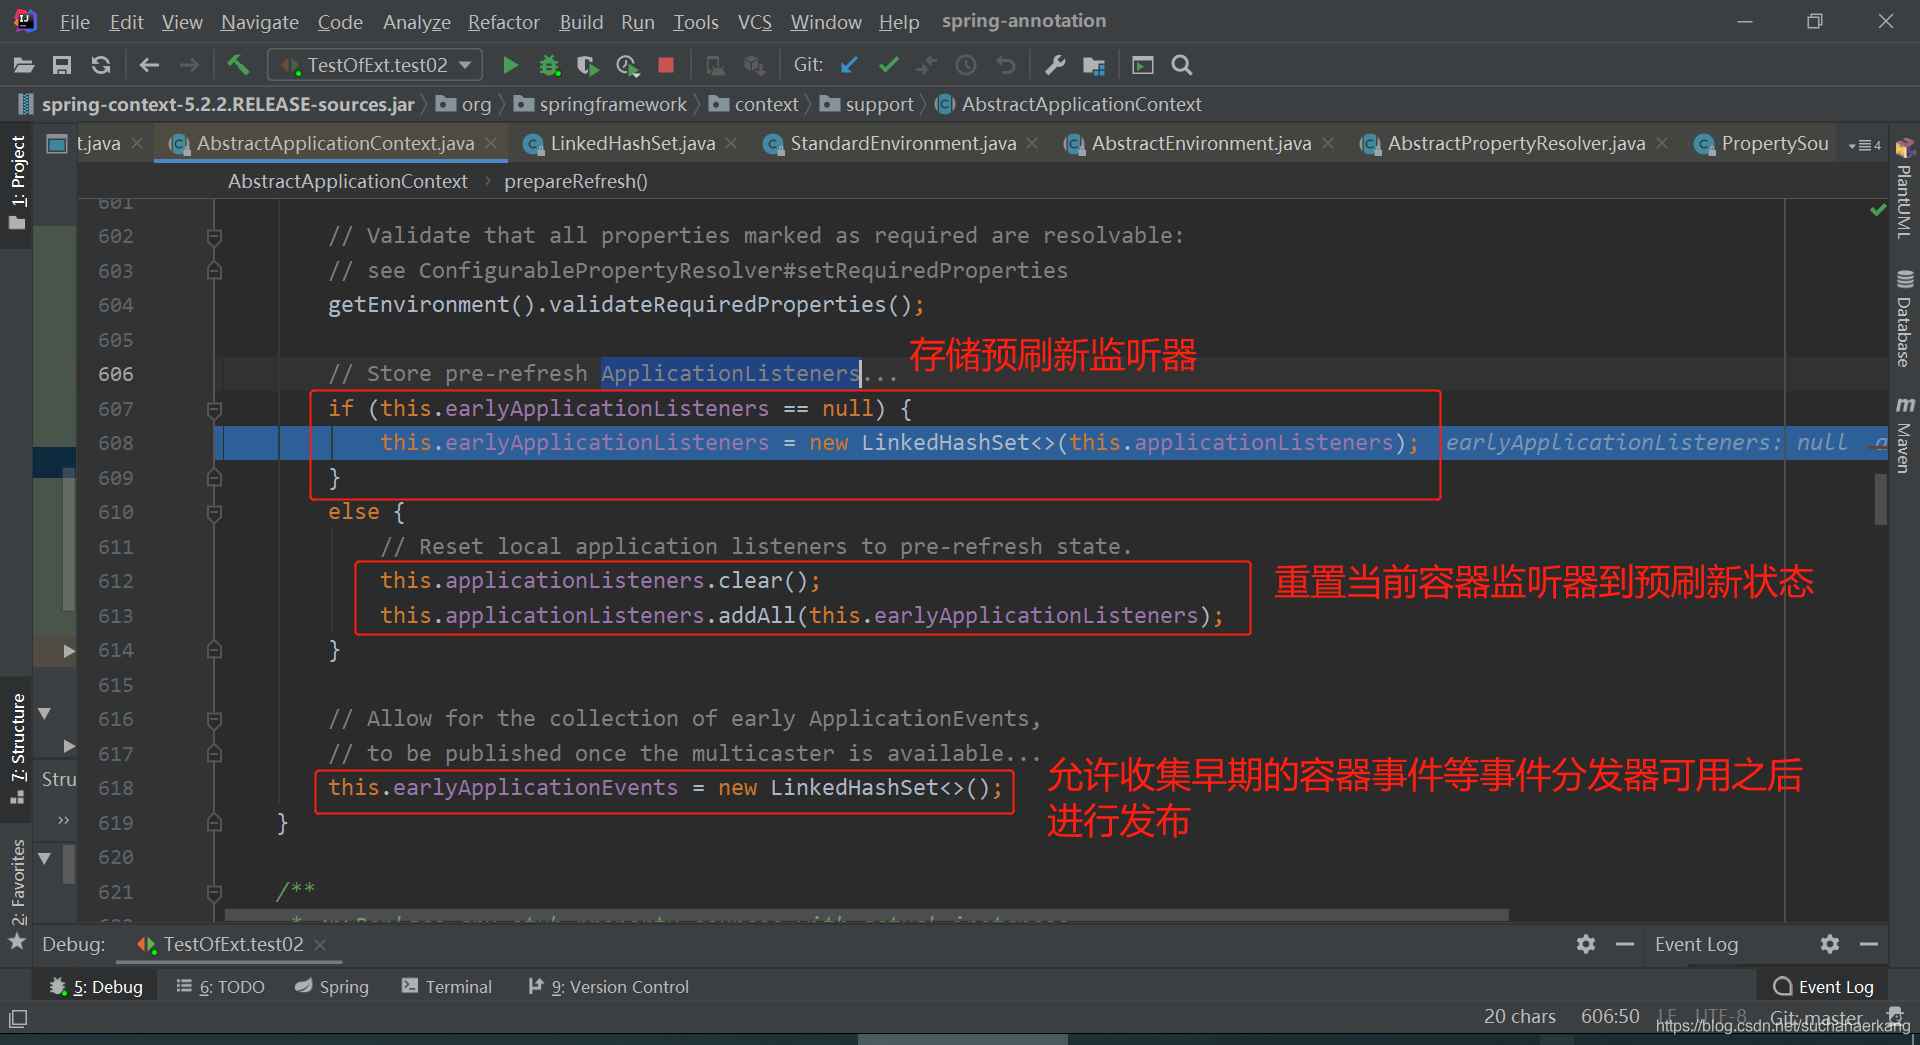Screen dimensions: 1920x1045
Task: Show Git history with the clock icon
Action: pos(966,65)
